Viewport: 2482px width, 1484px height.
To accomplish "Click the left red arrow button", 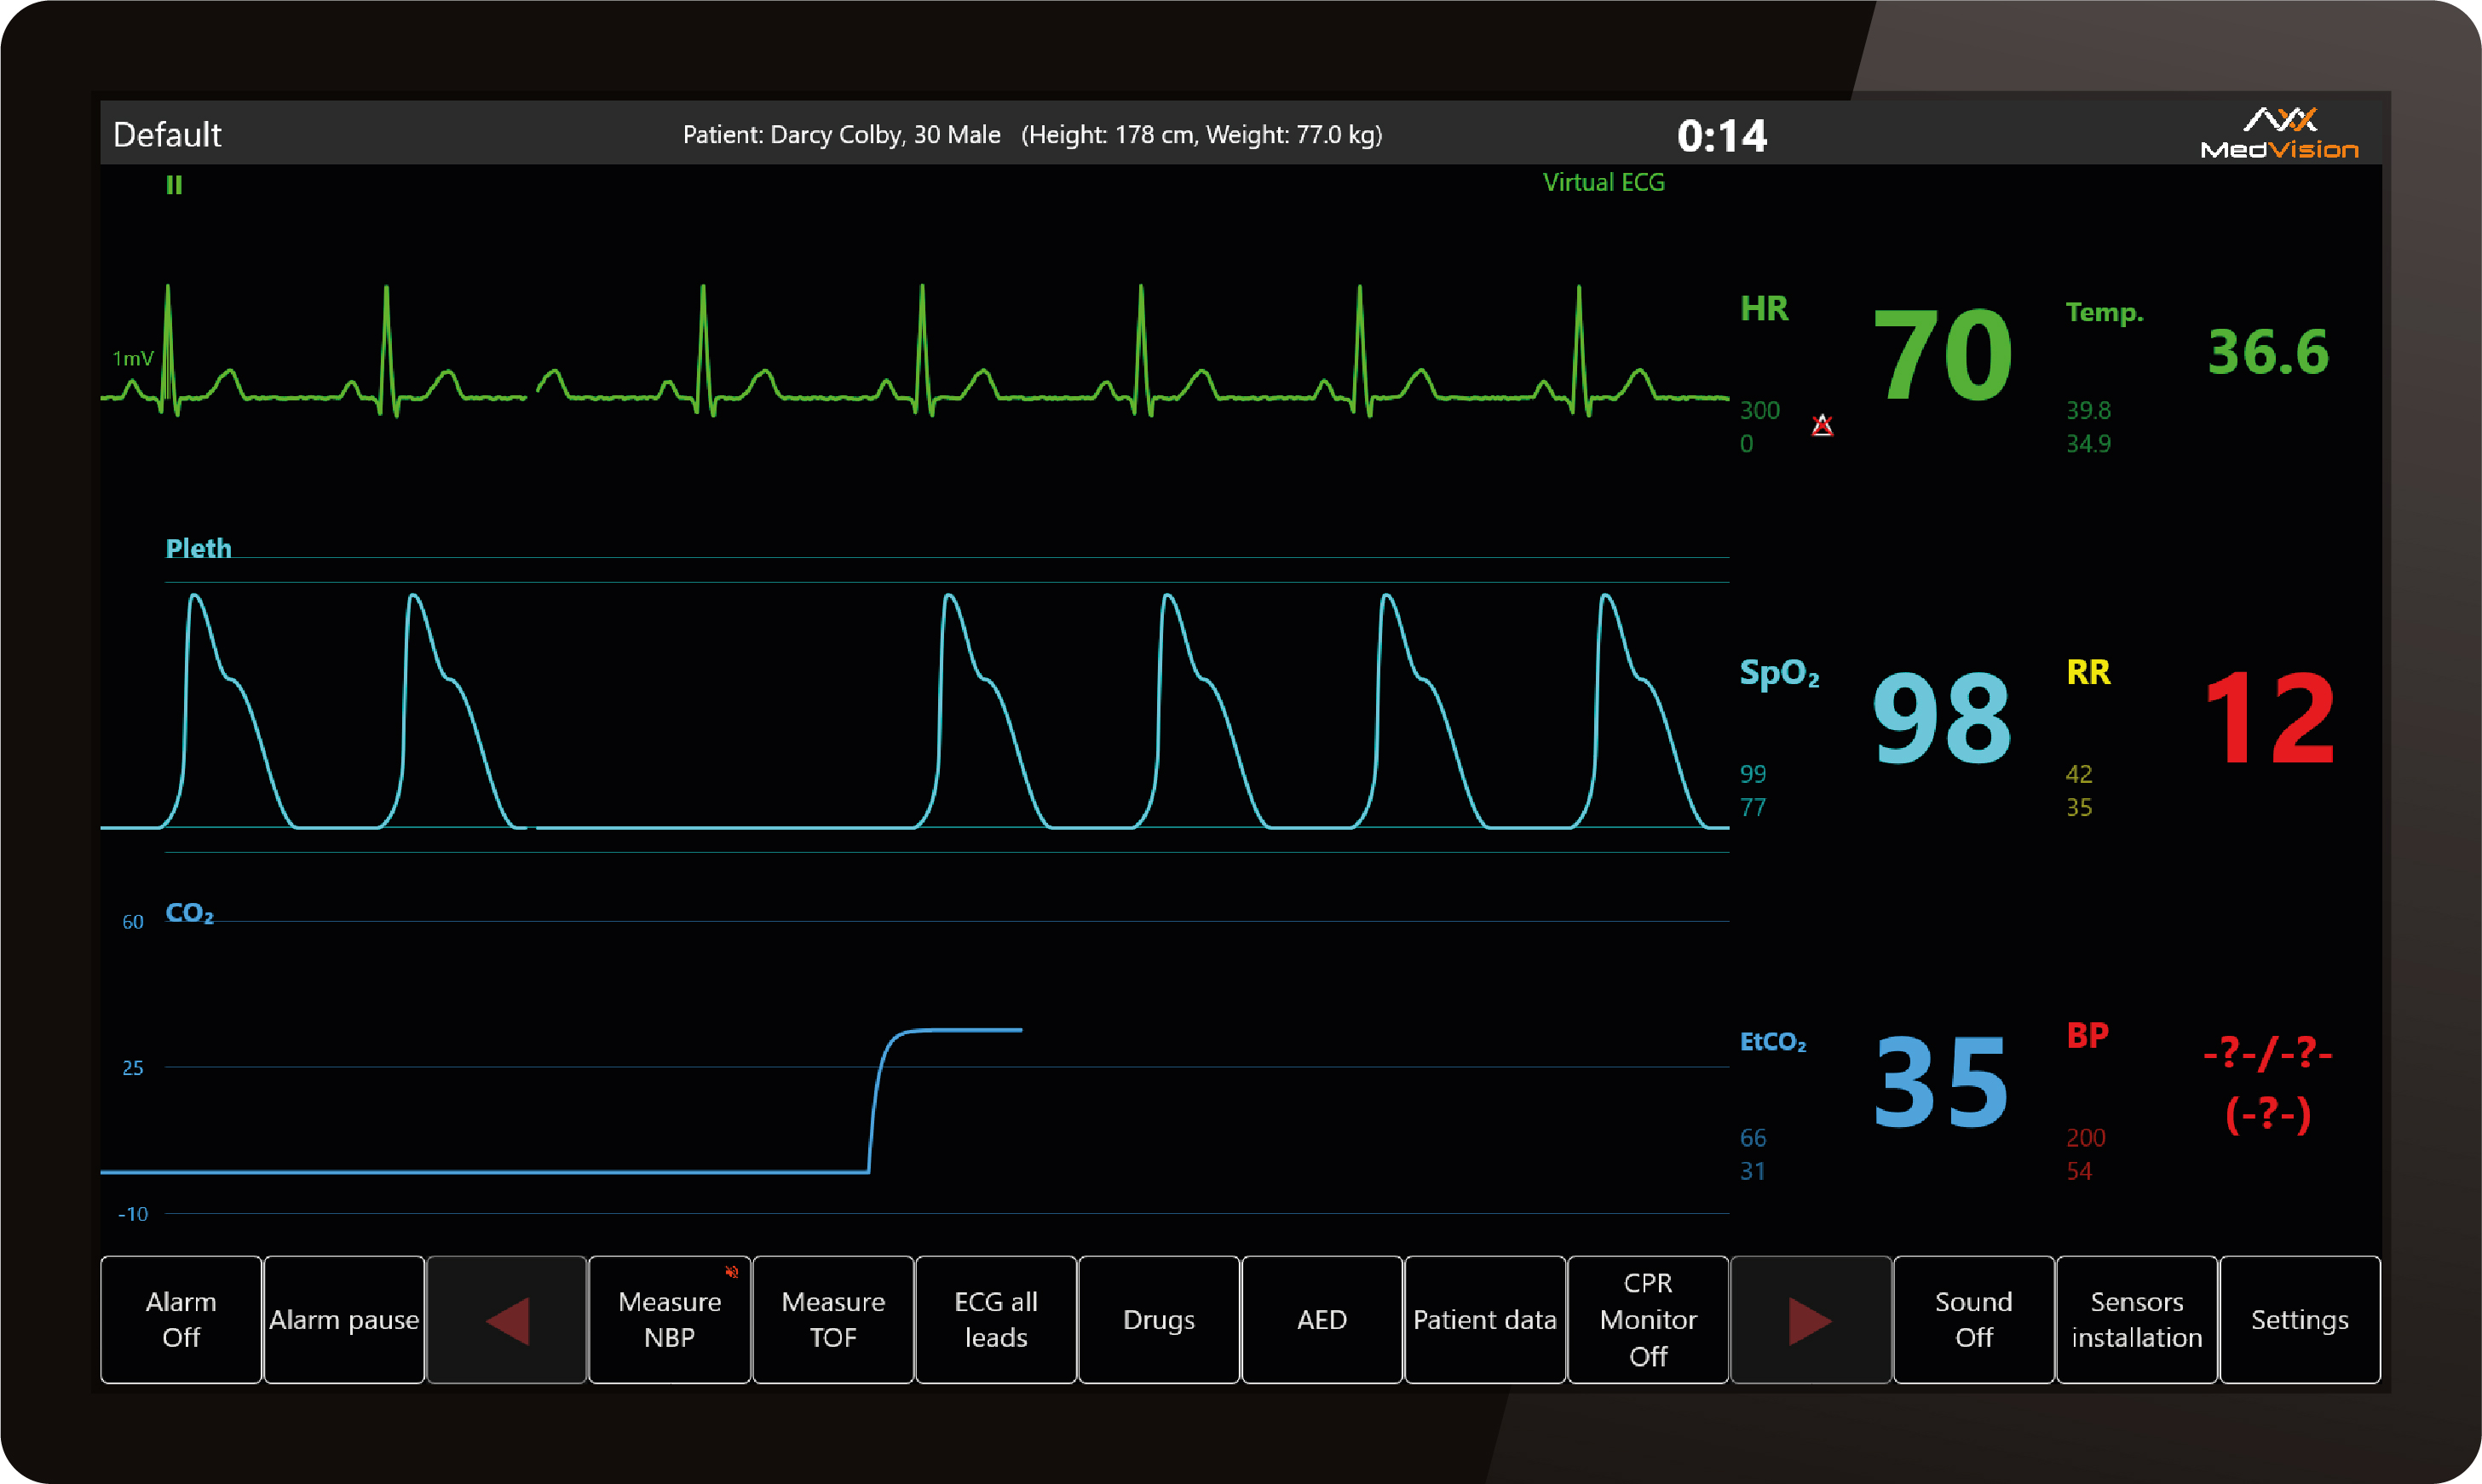I will [507, 1320].
